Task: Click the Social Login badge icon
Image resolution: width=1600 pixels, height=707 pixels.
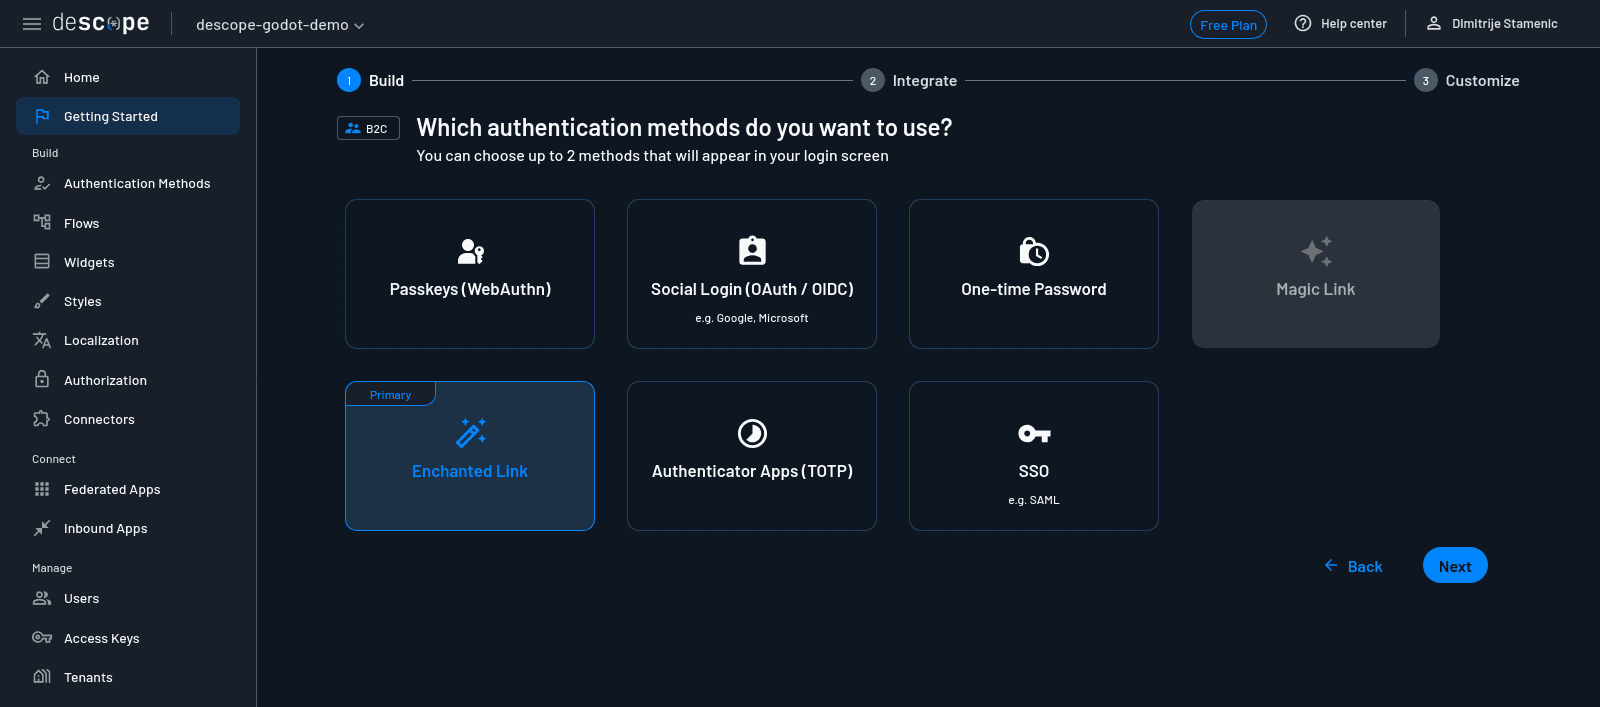Action: pos(752,251)
